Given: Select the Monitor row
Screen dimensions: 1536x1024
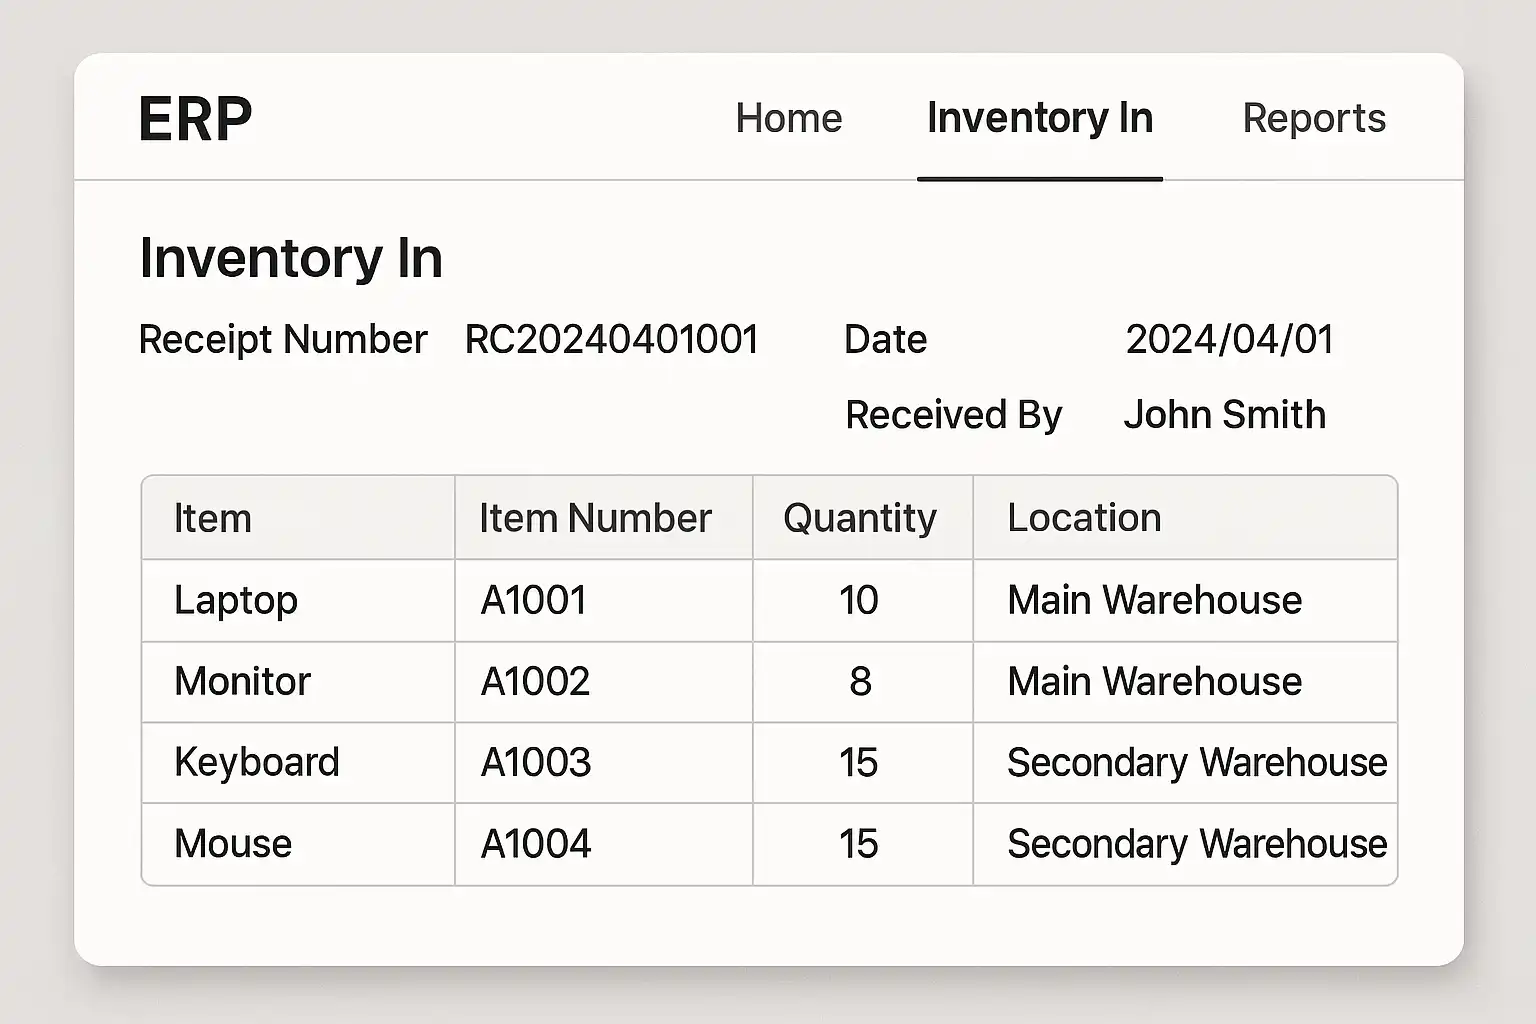Looking at the screenshot, I should coord(242,682).
